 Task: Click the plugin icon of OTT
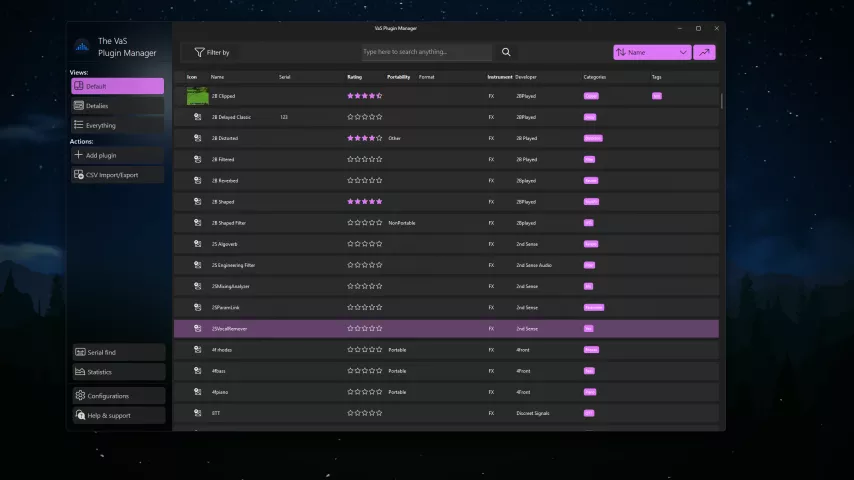pos(198,413)
